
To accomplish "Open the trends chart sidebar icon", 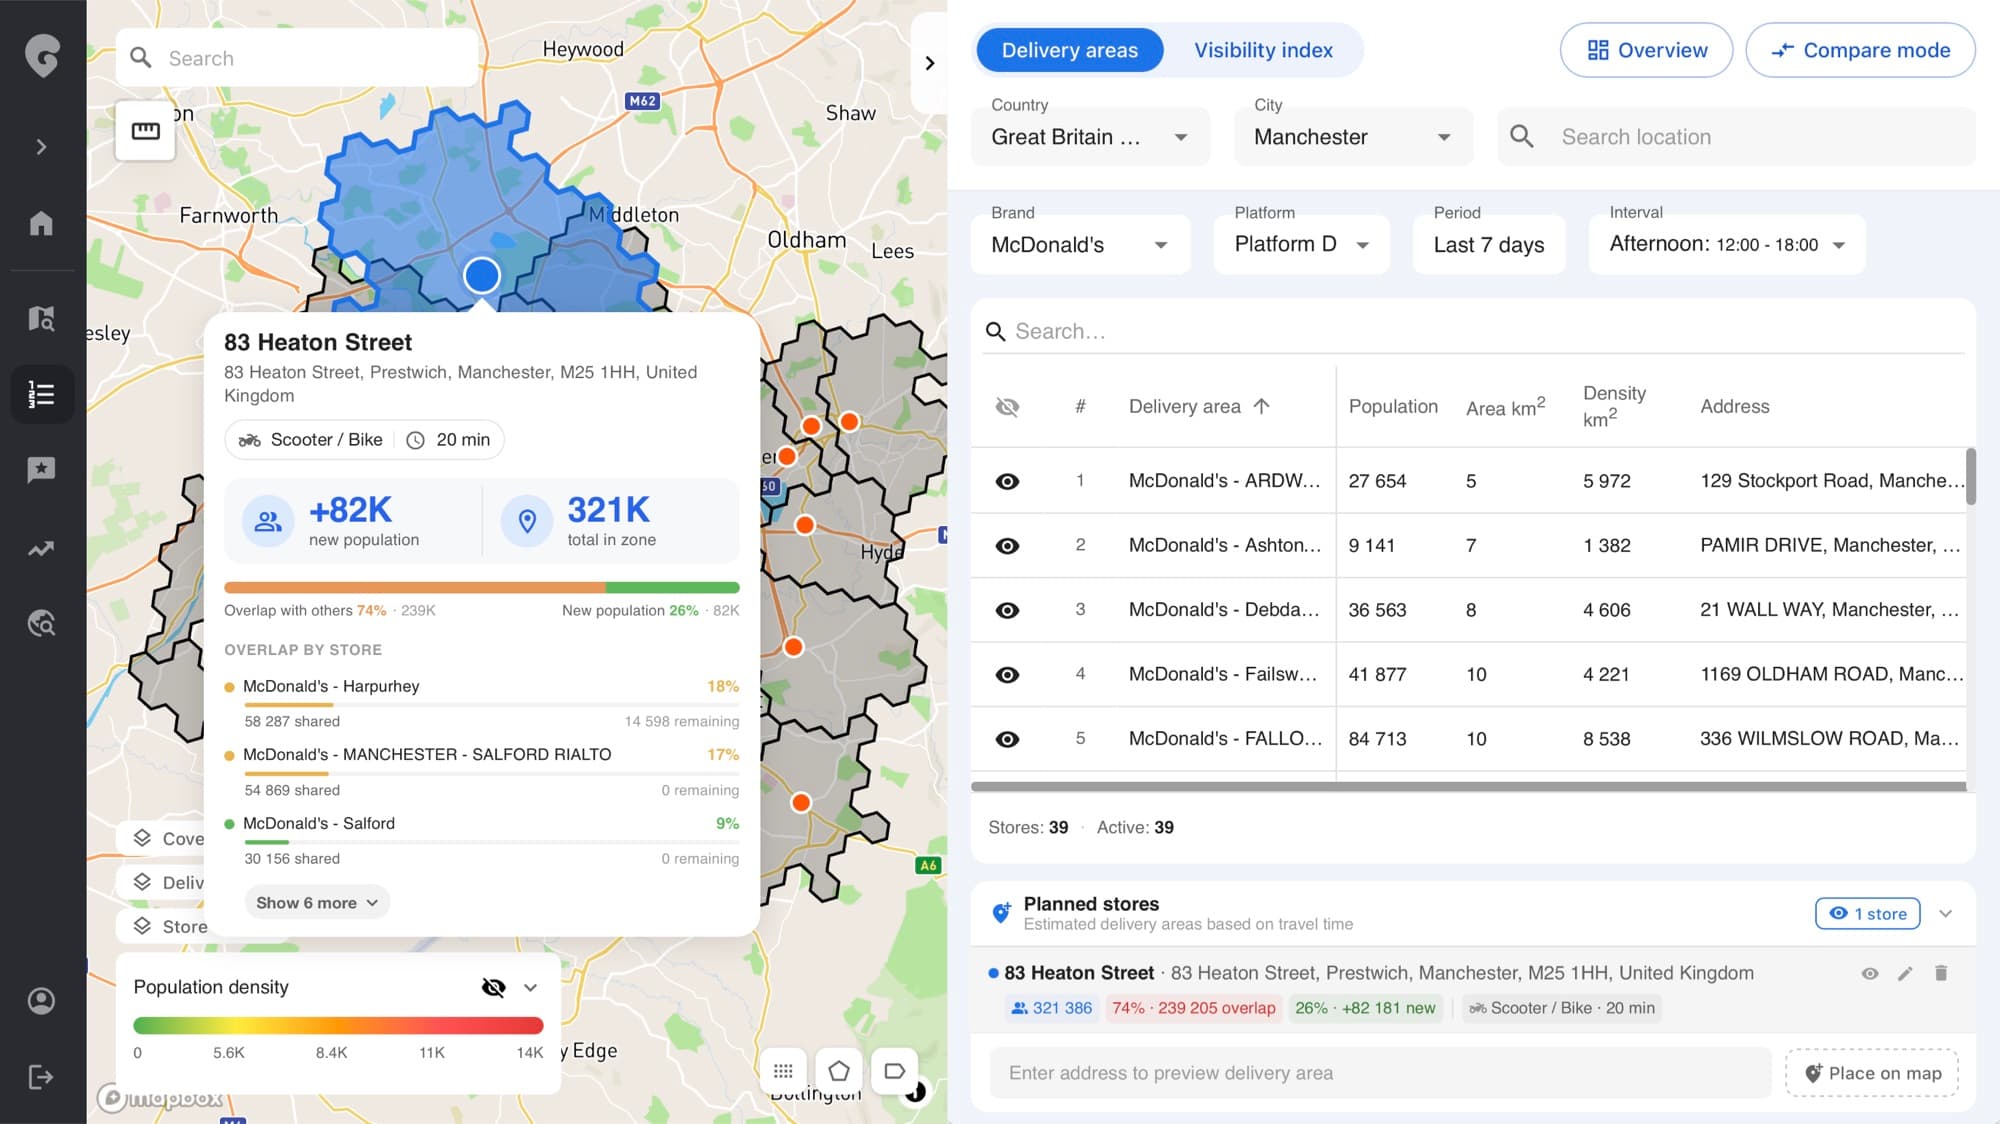I will (41, 548).
